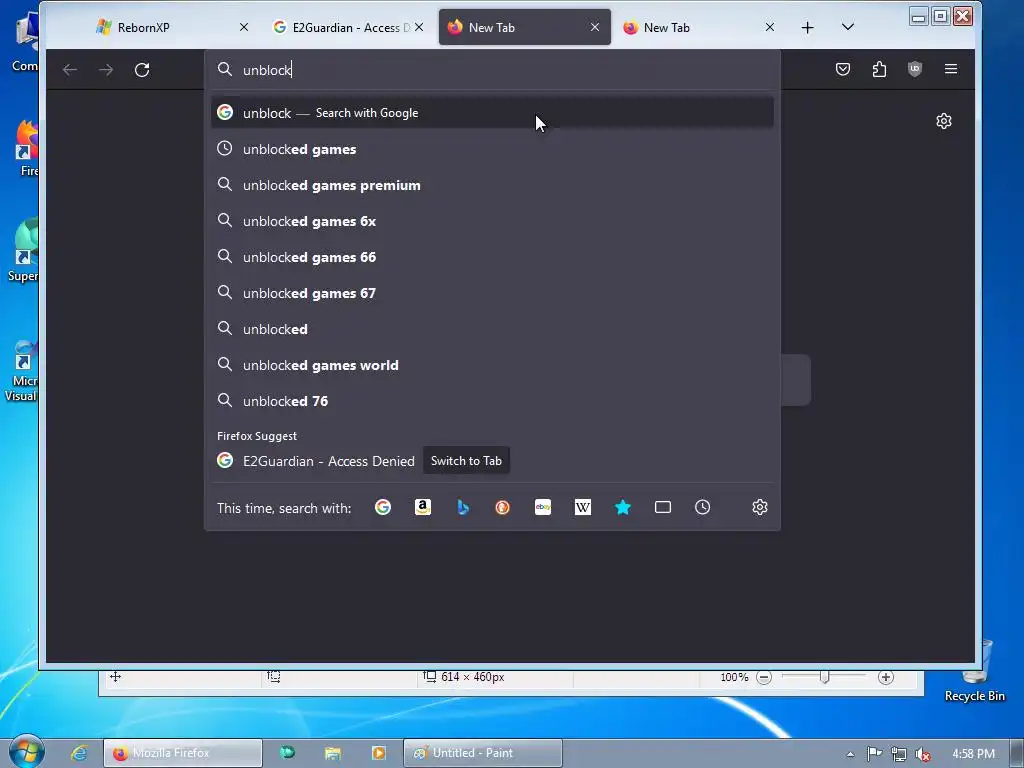Open Action Center flag icon

[x=874, y=754]
